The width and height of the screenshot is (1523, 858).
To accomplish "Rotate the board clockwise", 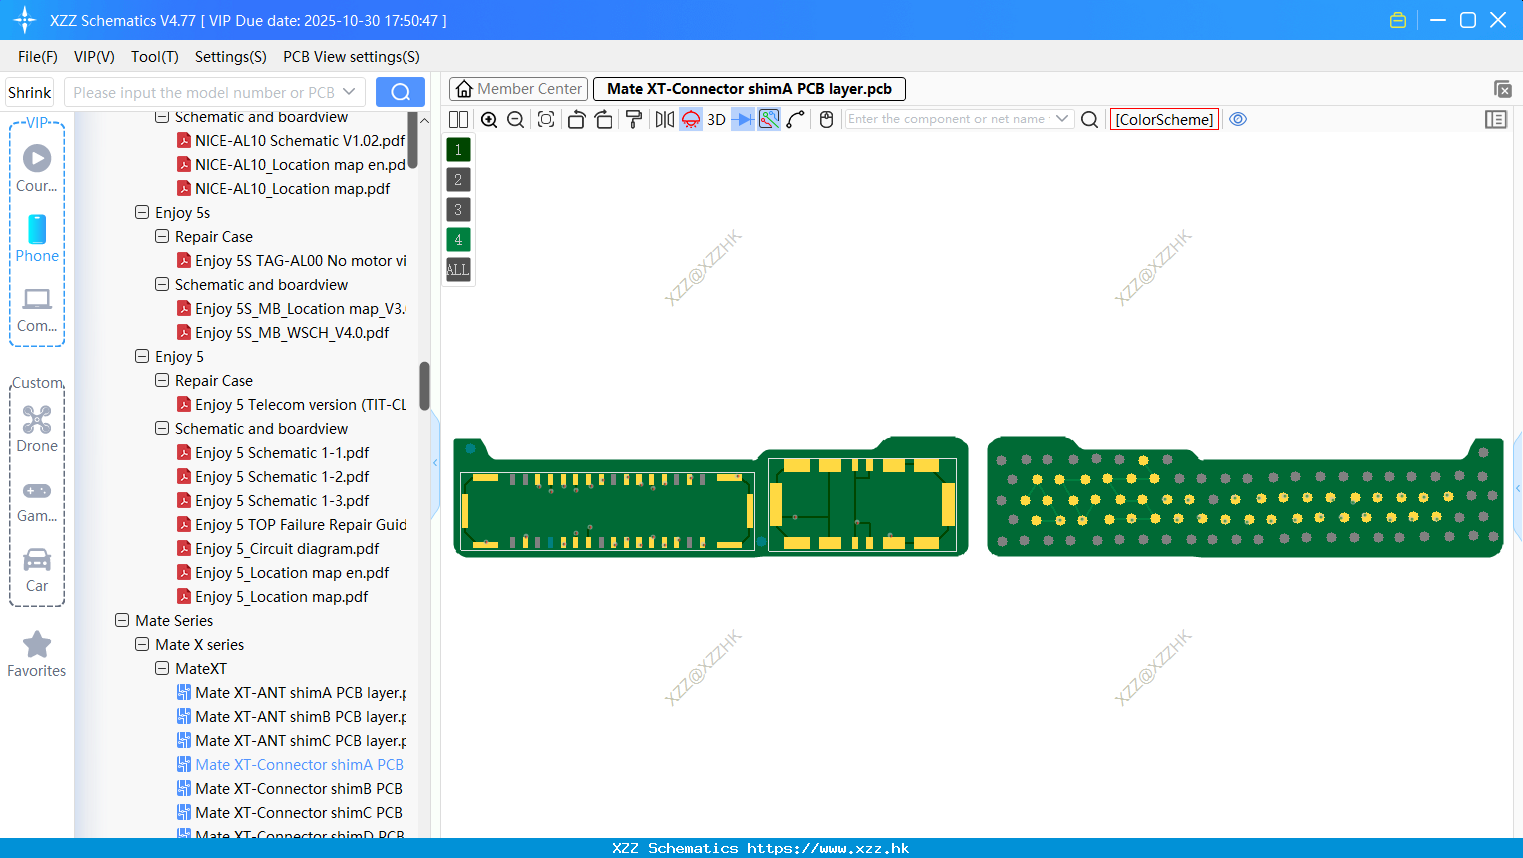I will [604, 120].
